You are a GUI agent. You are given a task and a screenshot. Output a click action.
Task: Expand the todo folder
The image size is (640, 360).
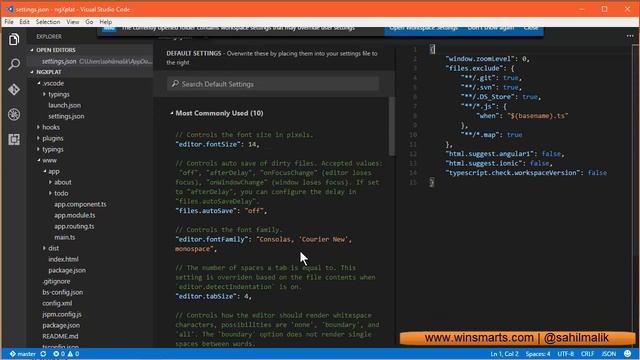[x=50, y=193]
